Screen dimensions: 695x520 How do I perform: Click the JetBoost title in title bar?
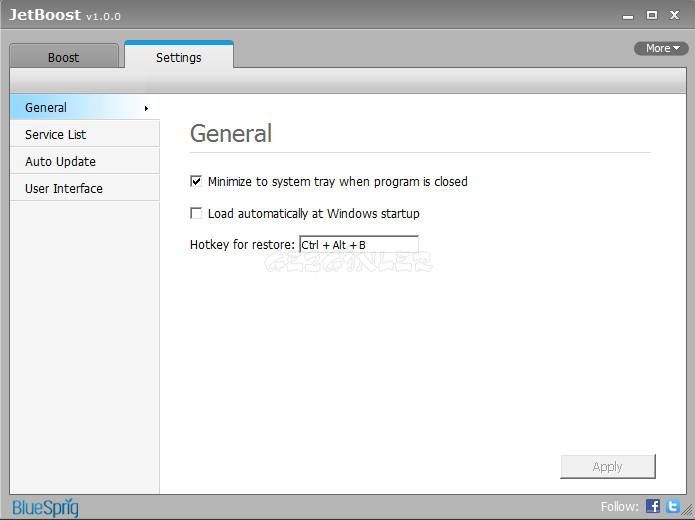(x=45, y=16)
